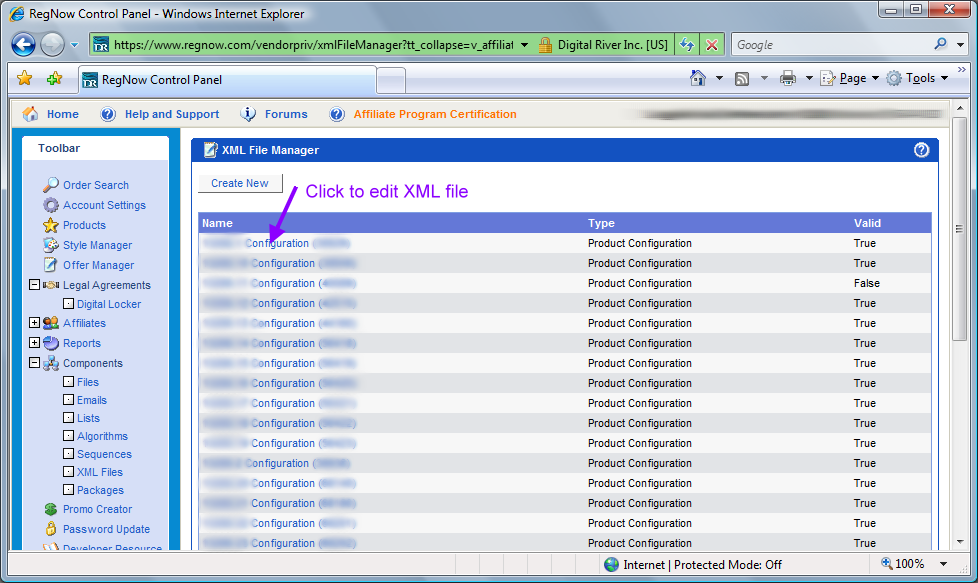Open Sequences under Components
The width and height of the screenshot is (978, 583).
point(104,455)
